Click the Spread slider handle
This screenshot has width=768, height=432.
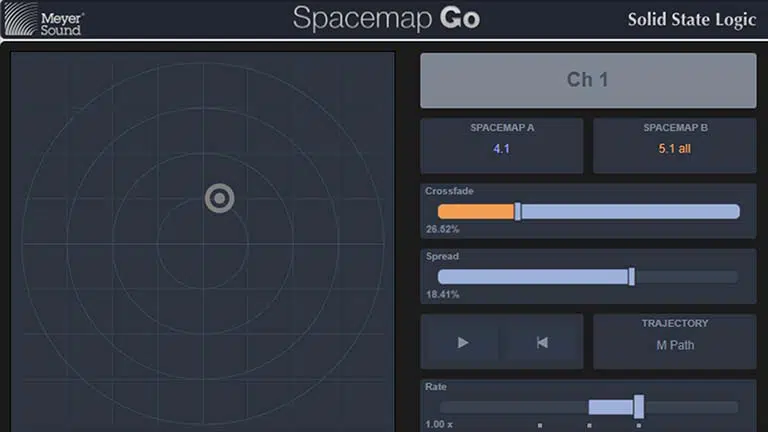point(632,277)
